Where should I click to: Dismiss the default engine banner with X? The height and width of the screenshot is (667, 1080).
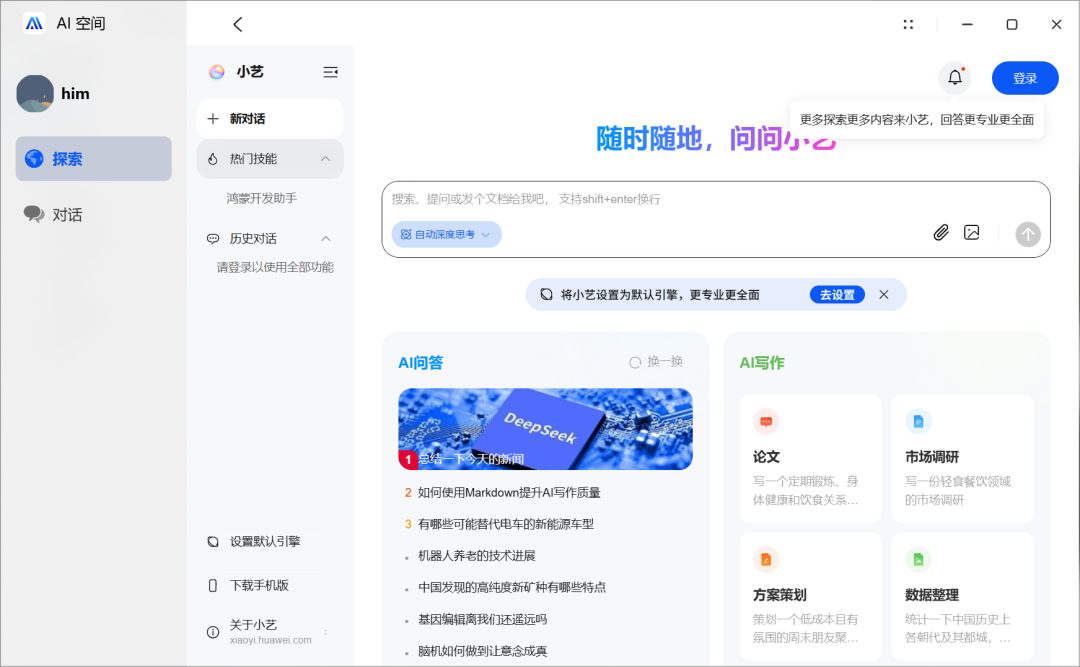point(883,294)
